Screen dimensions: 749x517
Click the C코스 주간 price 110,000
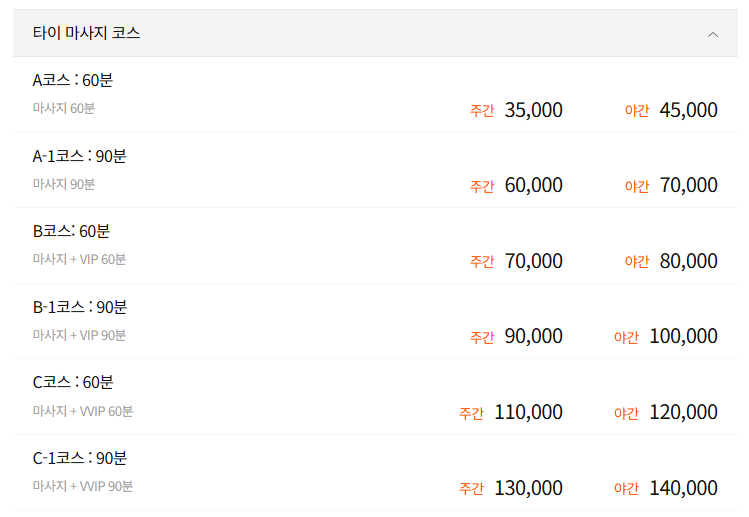528,412
